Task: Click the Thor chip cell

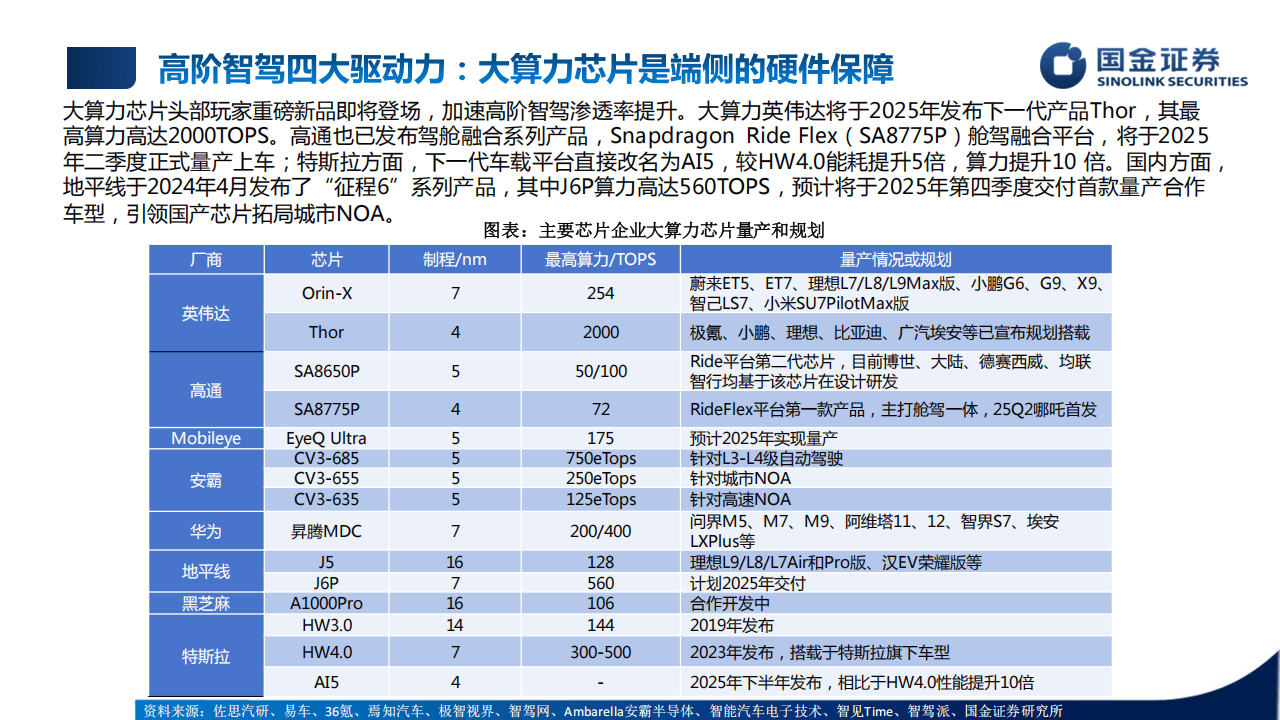Action: pos(326,332)
